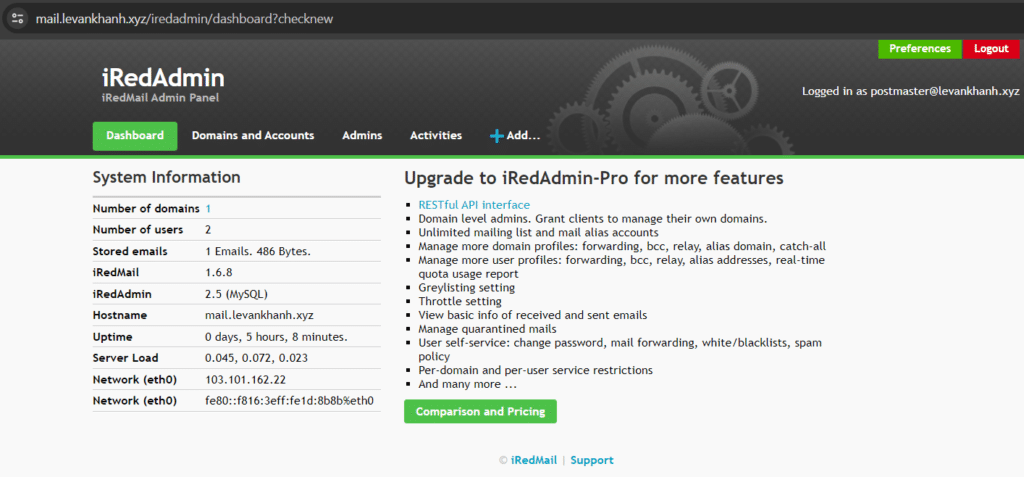
Task: Open the green Preferences button
Action: point(919,48)
